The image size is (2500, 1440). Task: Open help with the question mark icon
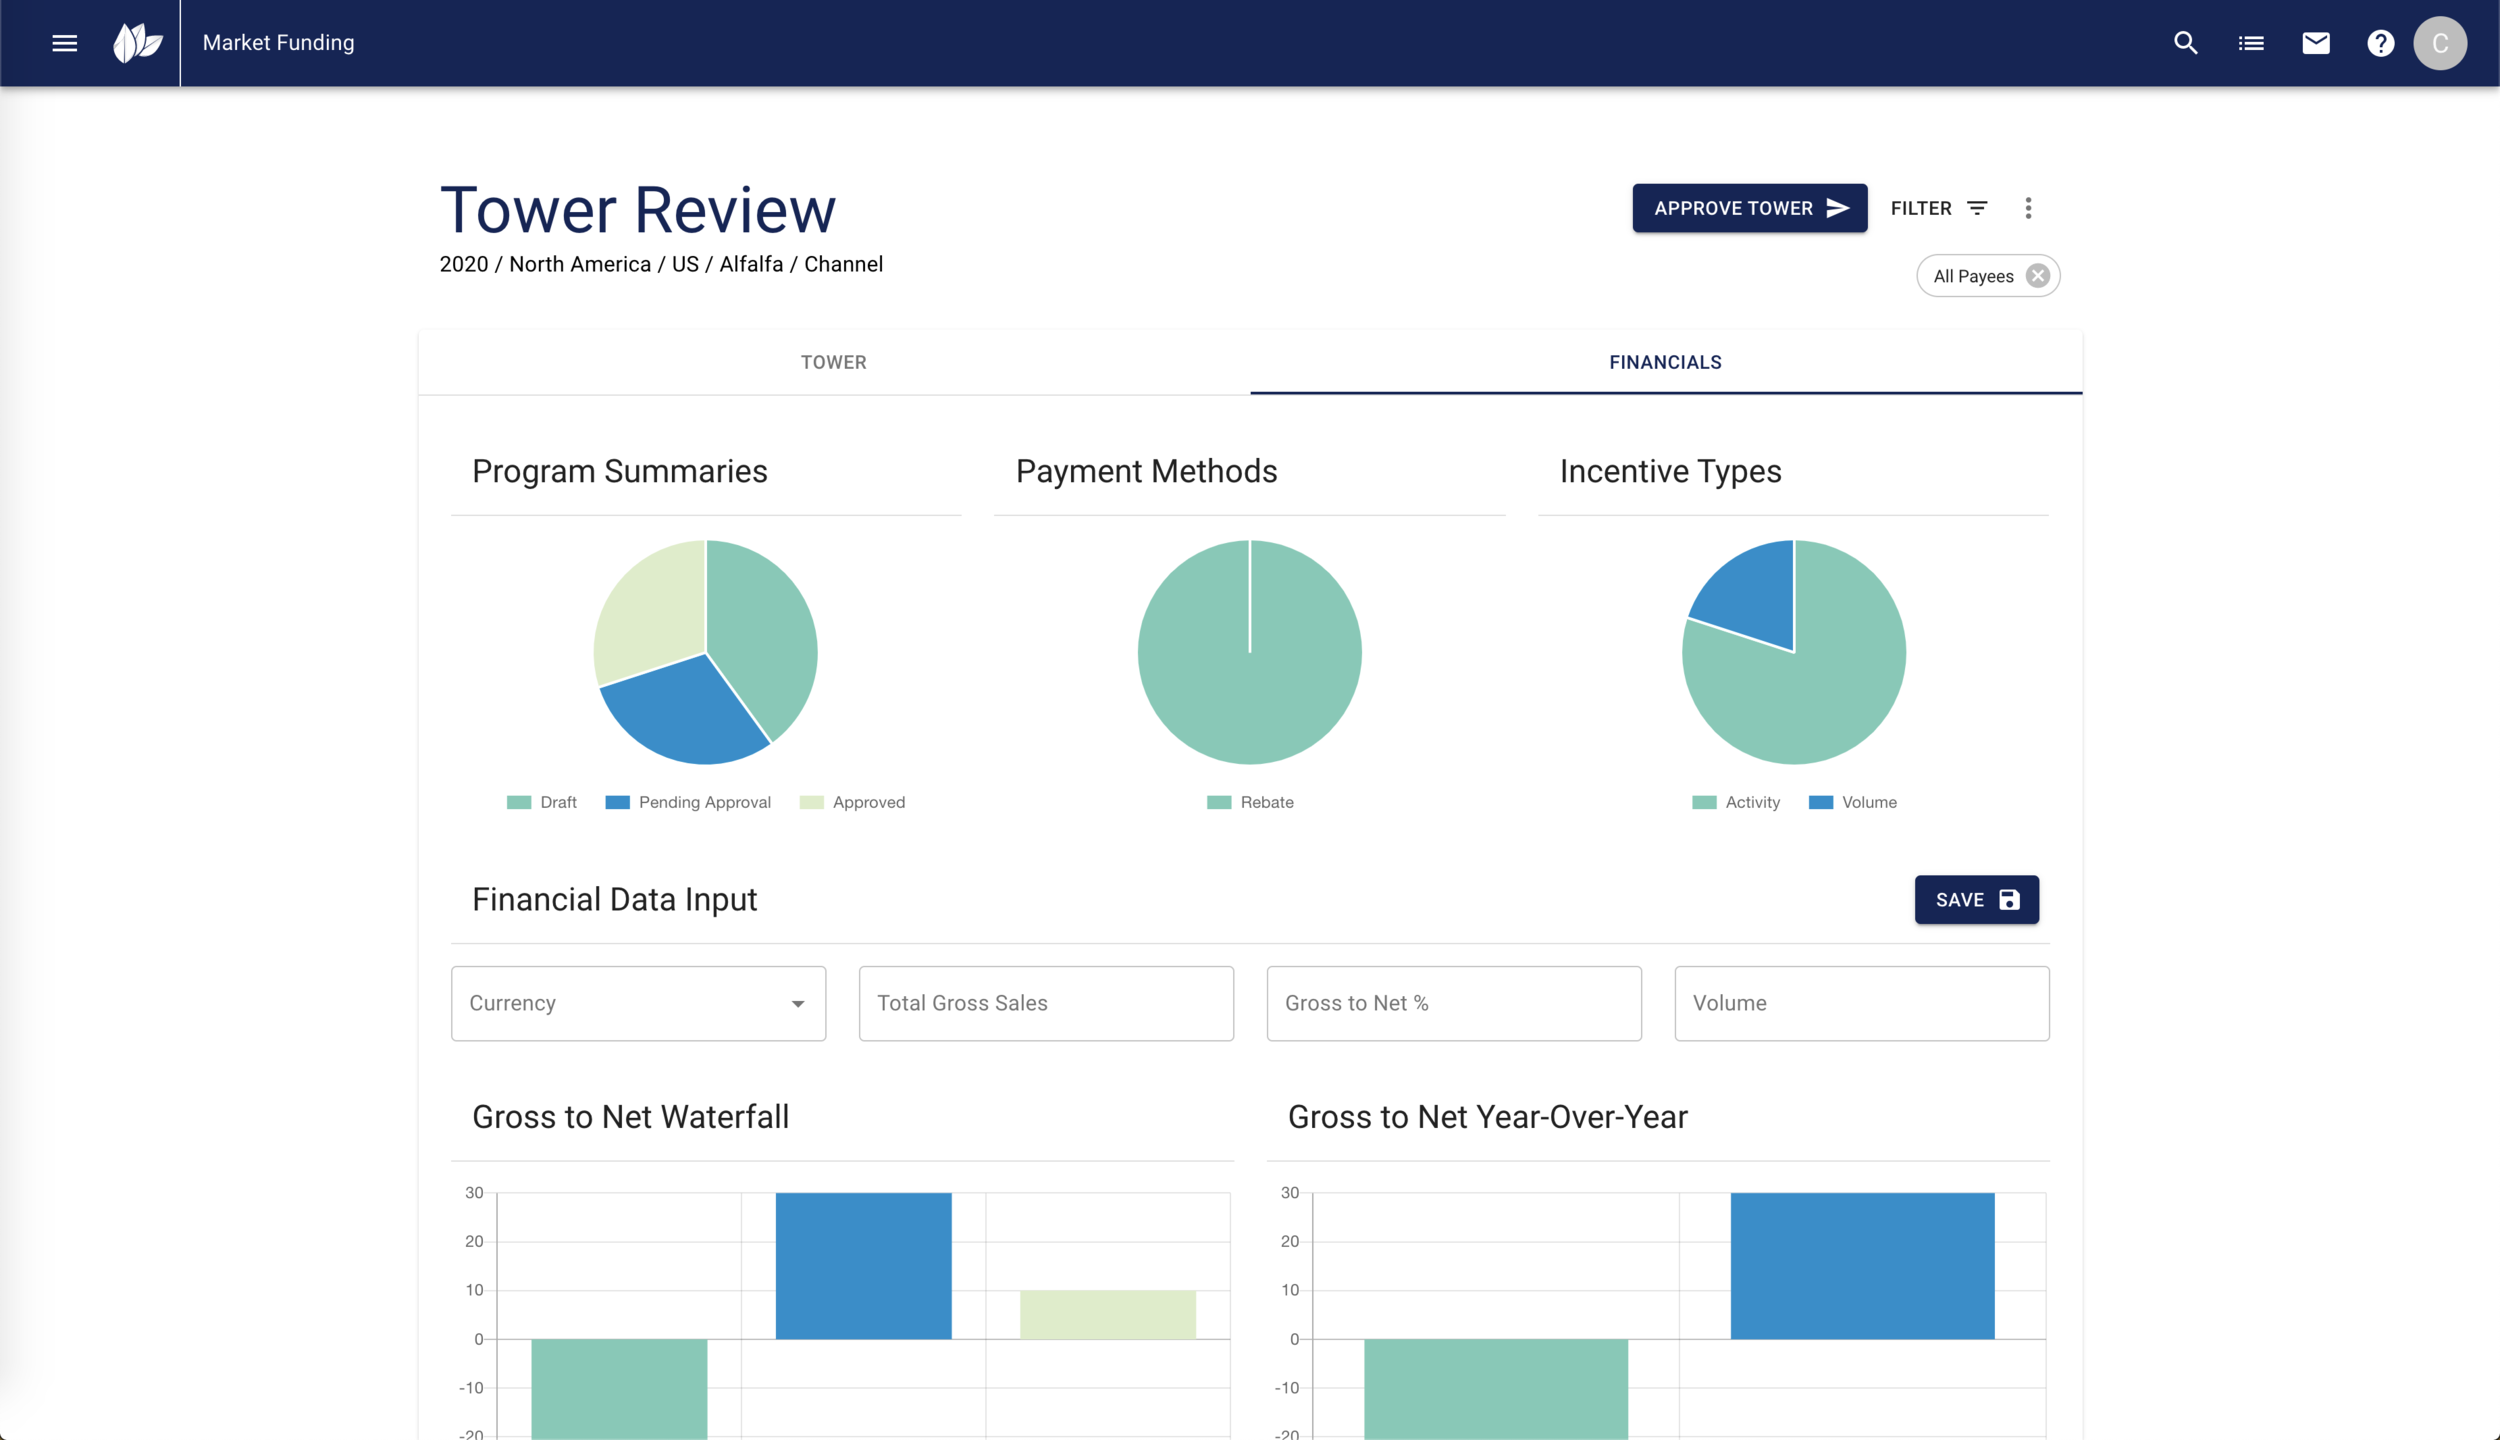[2381, 43]
